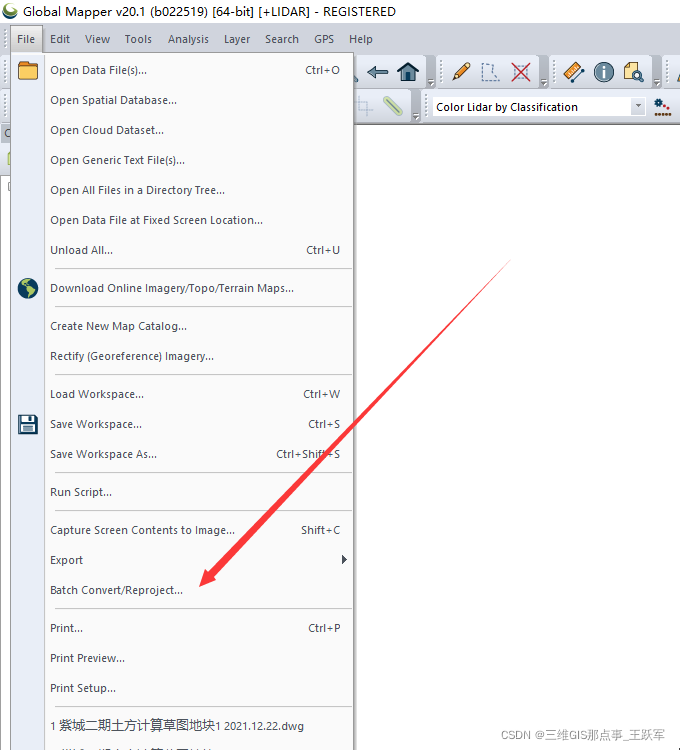
Task: Select the pencil Digitizer tool
Action: [461, 72]
